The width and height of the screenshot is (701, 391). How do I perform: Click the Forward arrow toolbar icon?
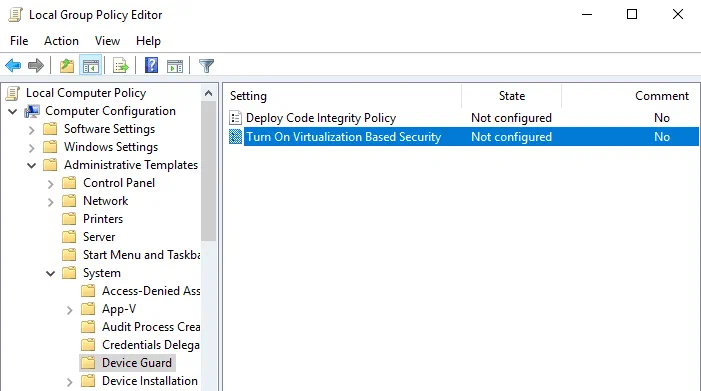(x=36, y=66)
